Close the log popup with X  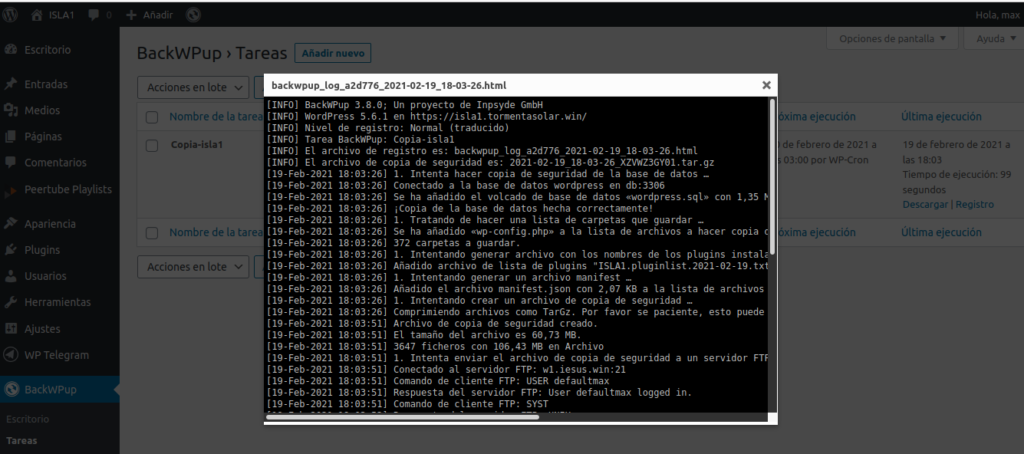[766, 85]
